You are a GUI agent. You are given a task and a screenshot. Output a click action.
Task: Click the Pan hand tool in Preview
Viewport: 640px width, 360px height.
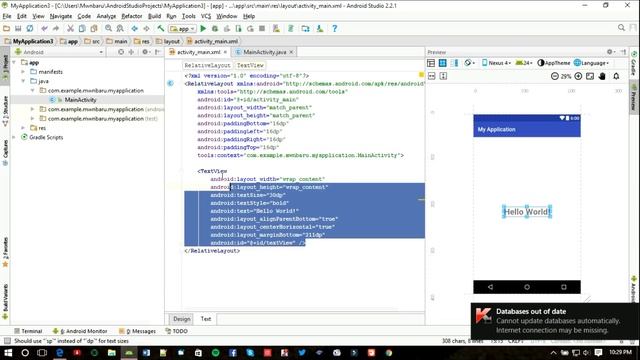point(602,76)
